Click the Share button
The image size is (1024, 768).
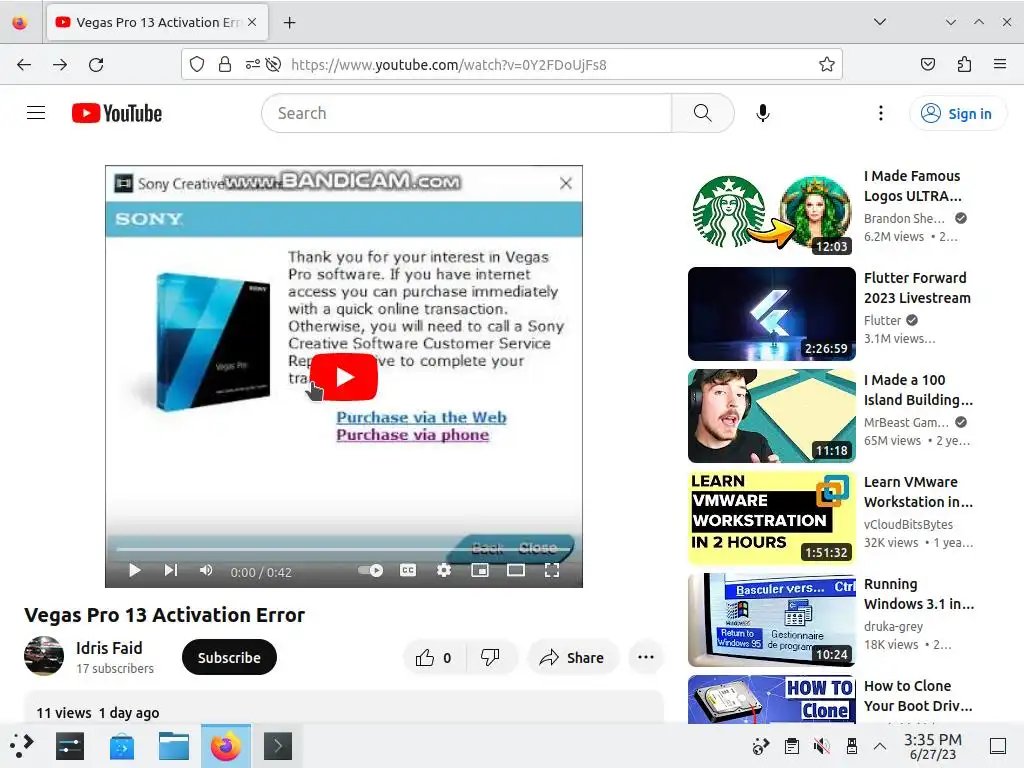tap(572, 658)
